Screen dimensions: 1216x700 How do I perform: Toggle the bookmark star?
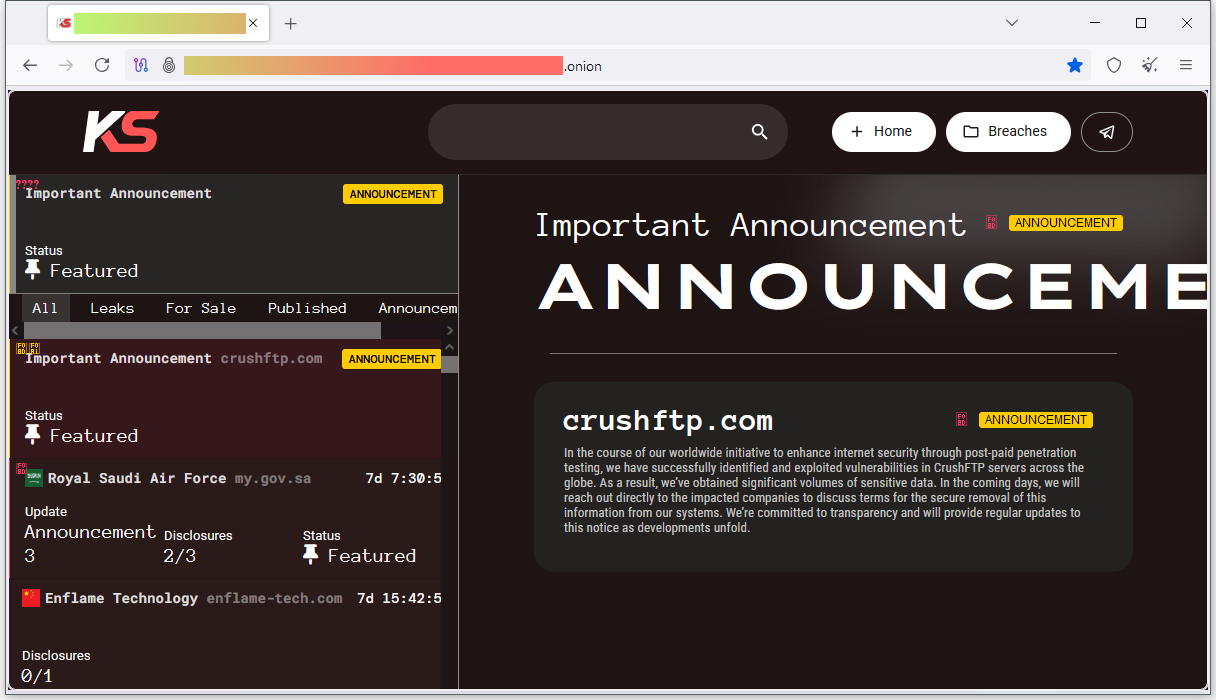click(x=1075, y=65)
